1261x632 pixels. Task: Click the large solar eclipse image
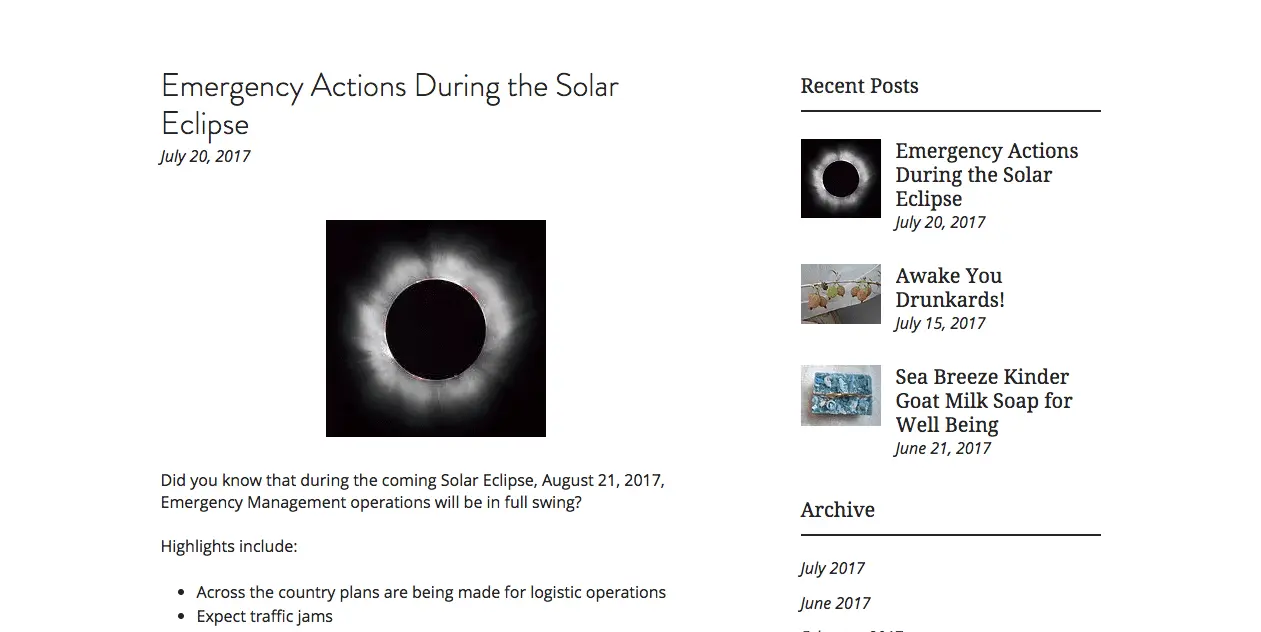tap(436, 328)
